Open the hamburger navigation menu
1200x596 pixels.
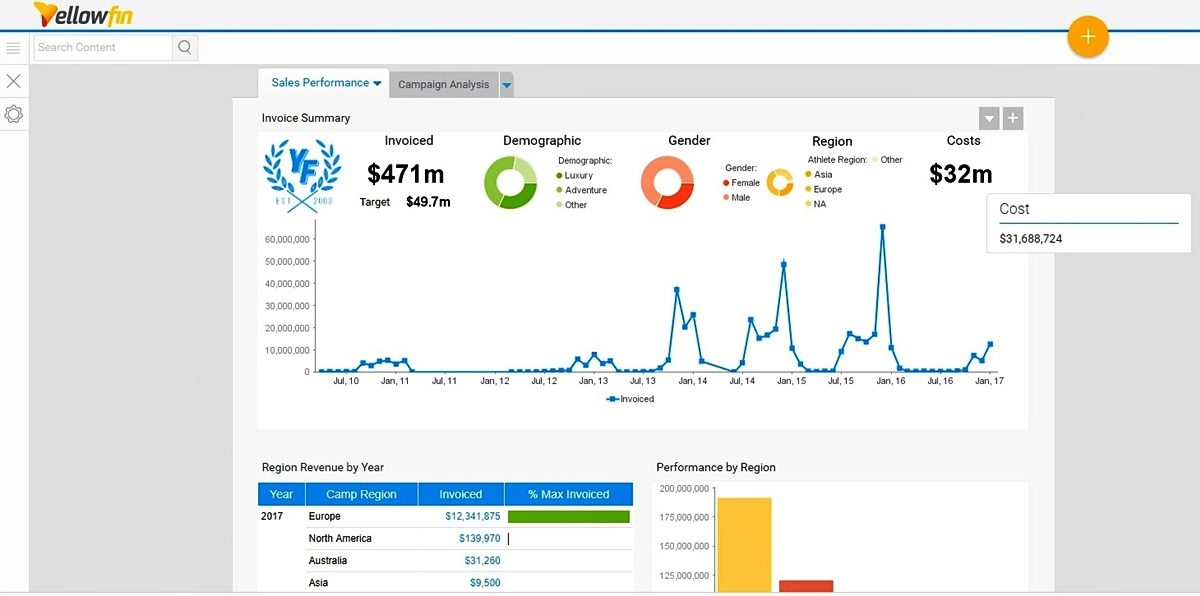pyautogui.click(x=14, y=47)
